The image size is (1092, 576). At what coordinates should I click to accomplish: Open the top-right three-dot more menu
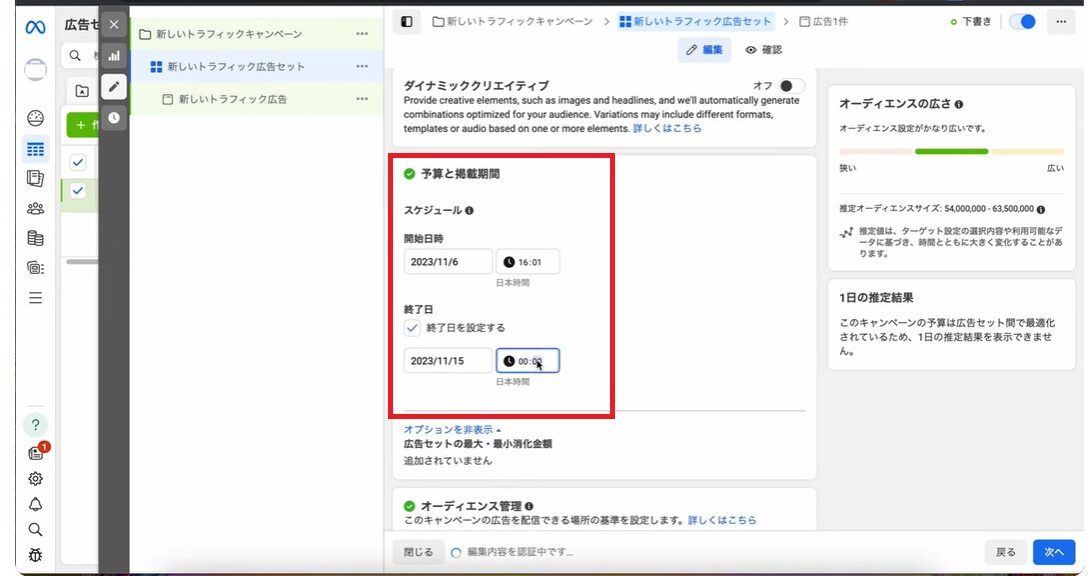pyautogui.click(x=1061, y=21)
